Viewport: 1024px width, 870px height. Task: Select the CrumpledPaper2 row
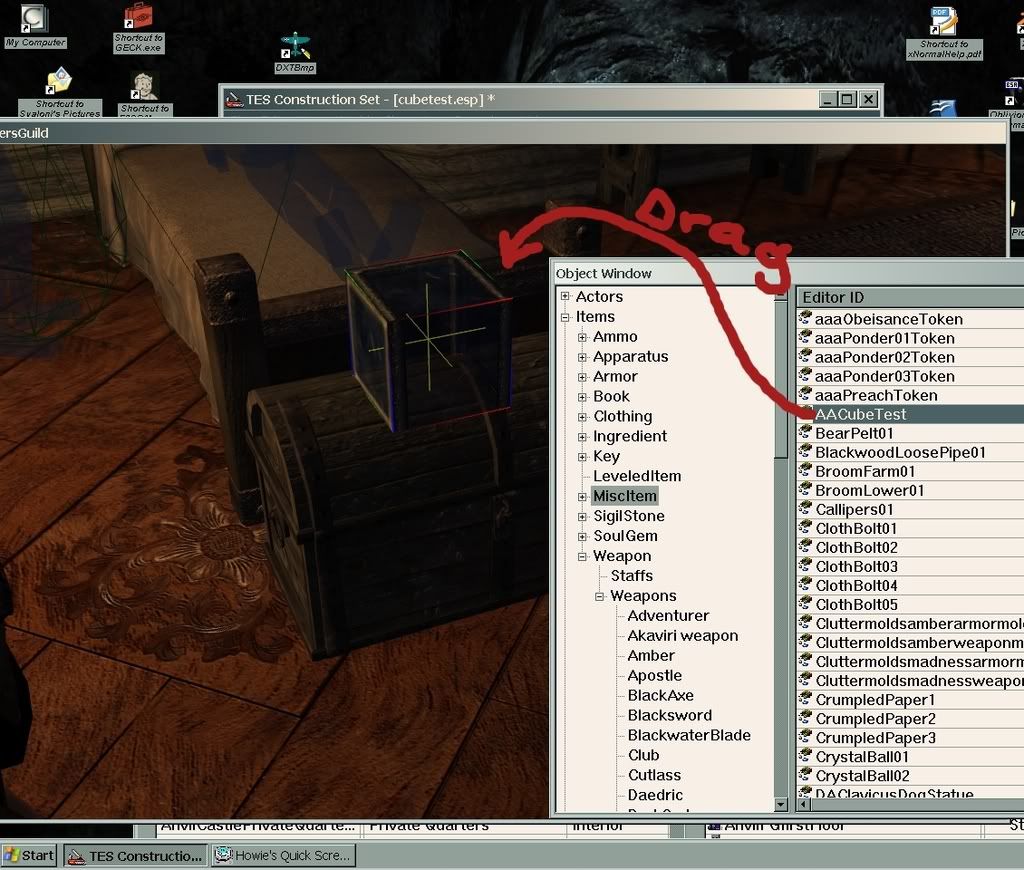tap(910, 718)
